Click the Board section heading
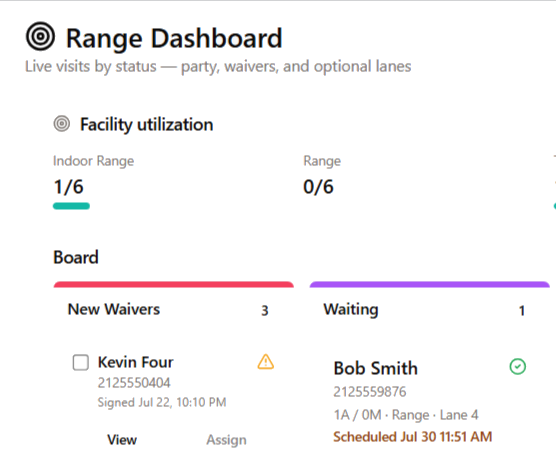The height and width of the screenshot is (465, 556). (x=76, y=257)
